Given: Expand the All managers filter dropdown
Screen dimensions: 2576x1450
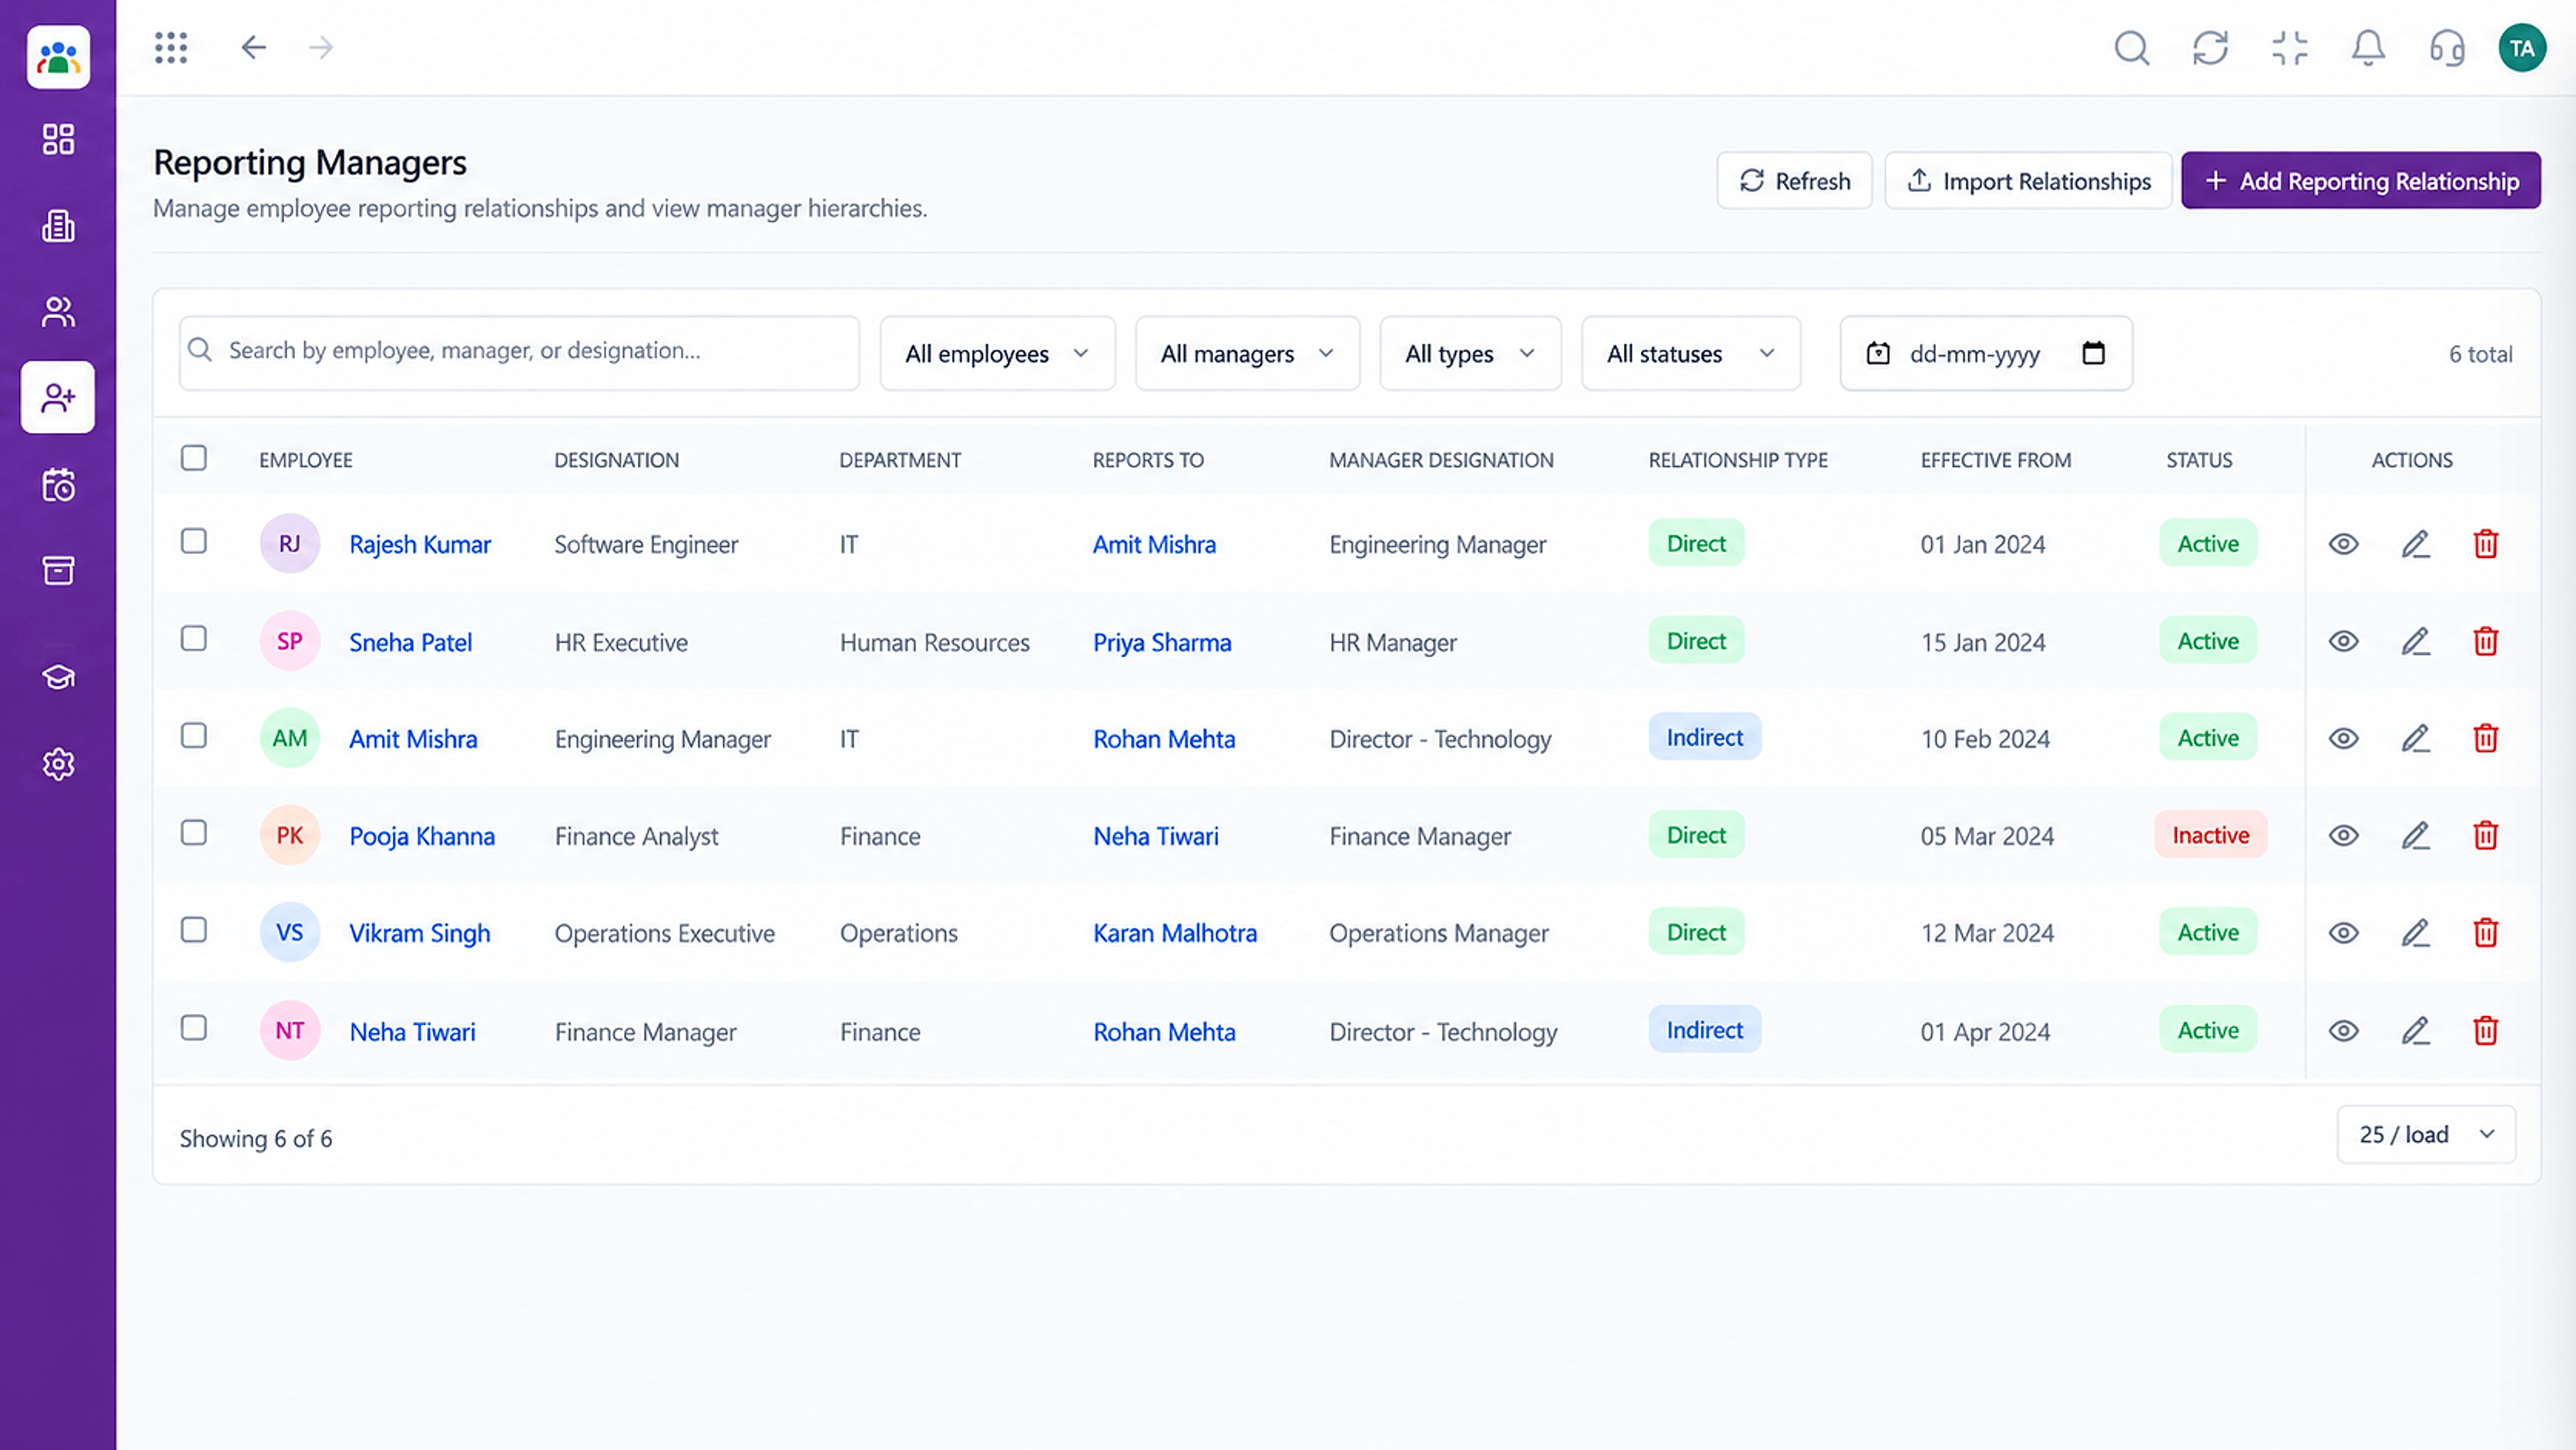Looking at the screenshot, I should tap(1247, 353).
